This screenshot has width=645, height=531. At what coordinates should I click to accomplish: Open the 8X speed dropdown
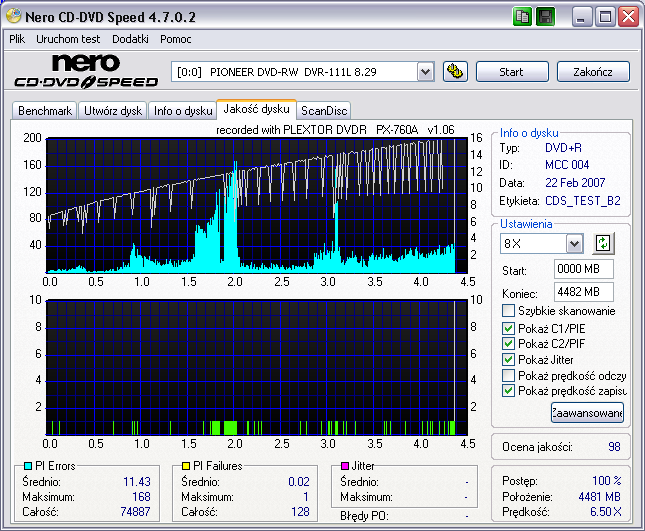click(x=574, y=243)
